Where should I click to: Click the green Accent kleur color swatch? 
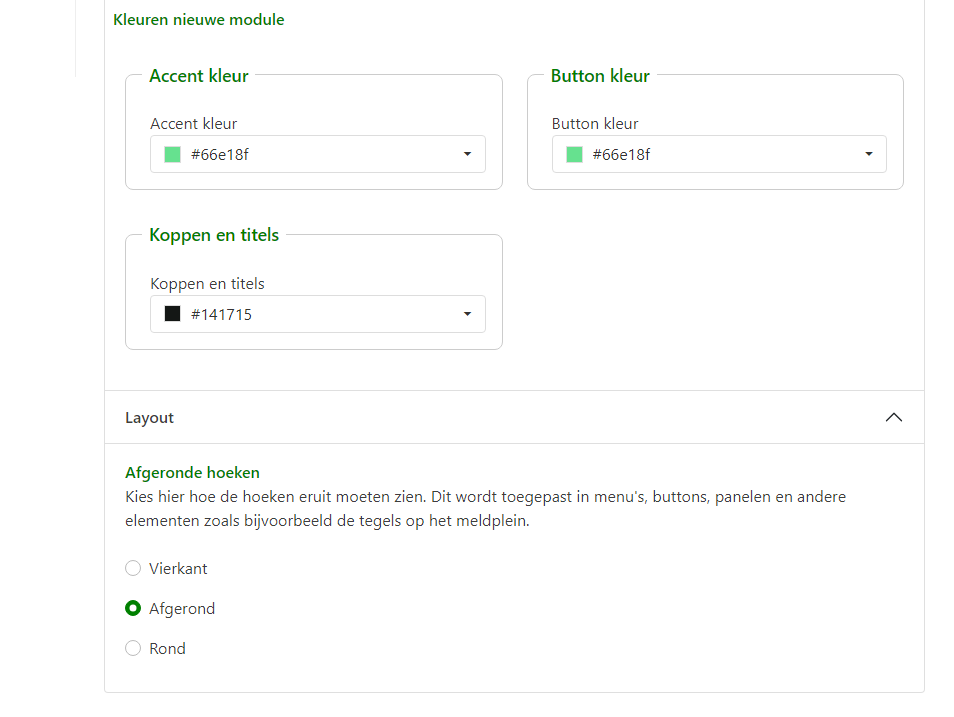[172, 154]
